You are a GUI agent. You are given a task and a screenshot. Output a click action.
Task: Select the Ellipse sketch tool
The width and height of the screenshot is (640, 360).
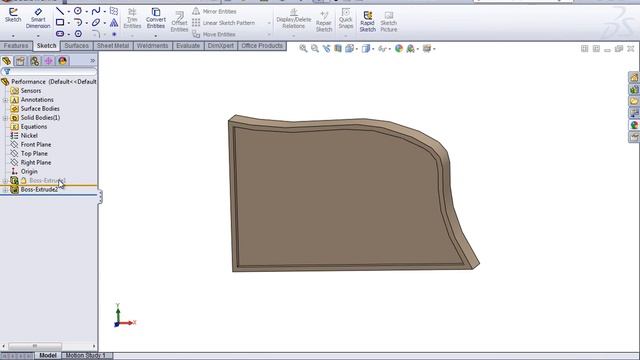pyautogui.click(x=96, y=22)
